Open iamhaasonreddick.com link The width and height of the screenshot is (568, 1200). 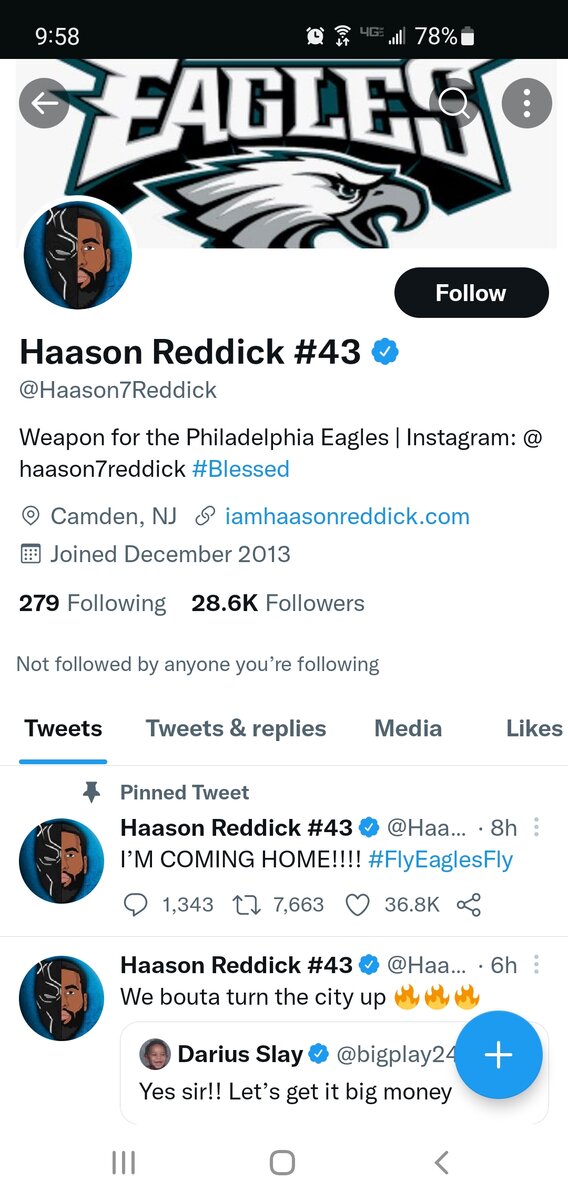click(347, 517)
